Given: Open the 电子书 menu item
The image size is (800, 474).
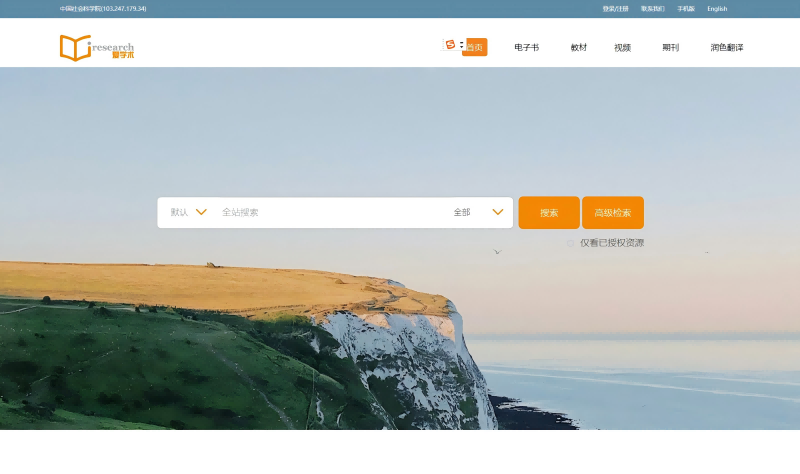Looking at the screenshot, I should [526, 47].
